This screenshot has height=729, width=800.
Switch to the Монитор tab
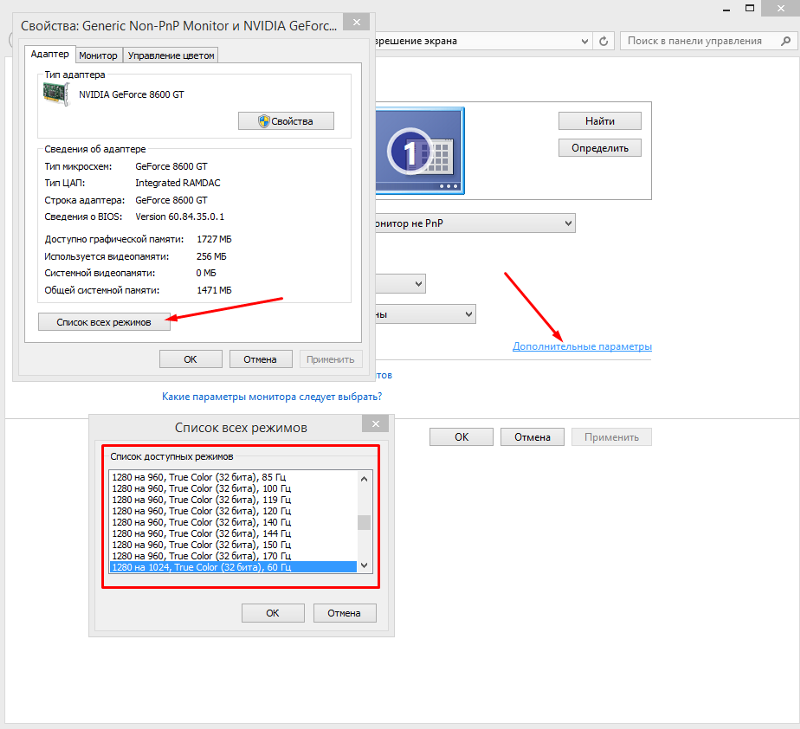(98, 55)
